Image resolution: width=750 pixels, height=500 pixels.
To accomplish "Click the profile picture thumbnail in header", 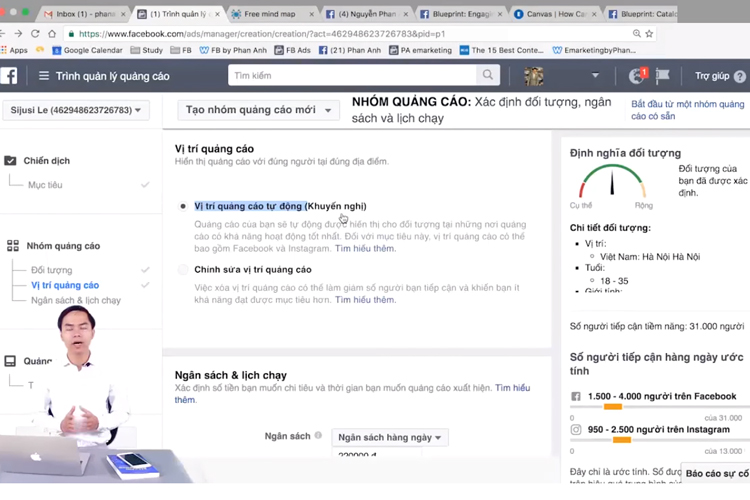I will coord(535,76).
